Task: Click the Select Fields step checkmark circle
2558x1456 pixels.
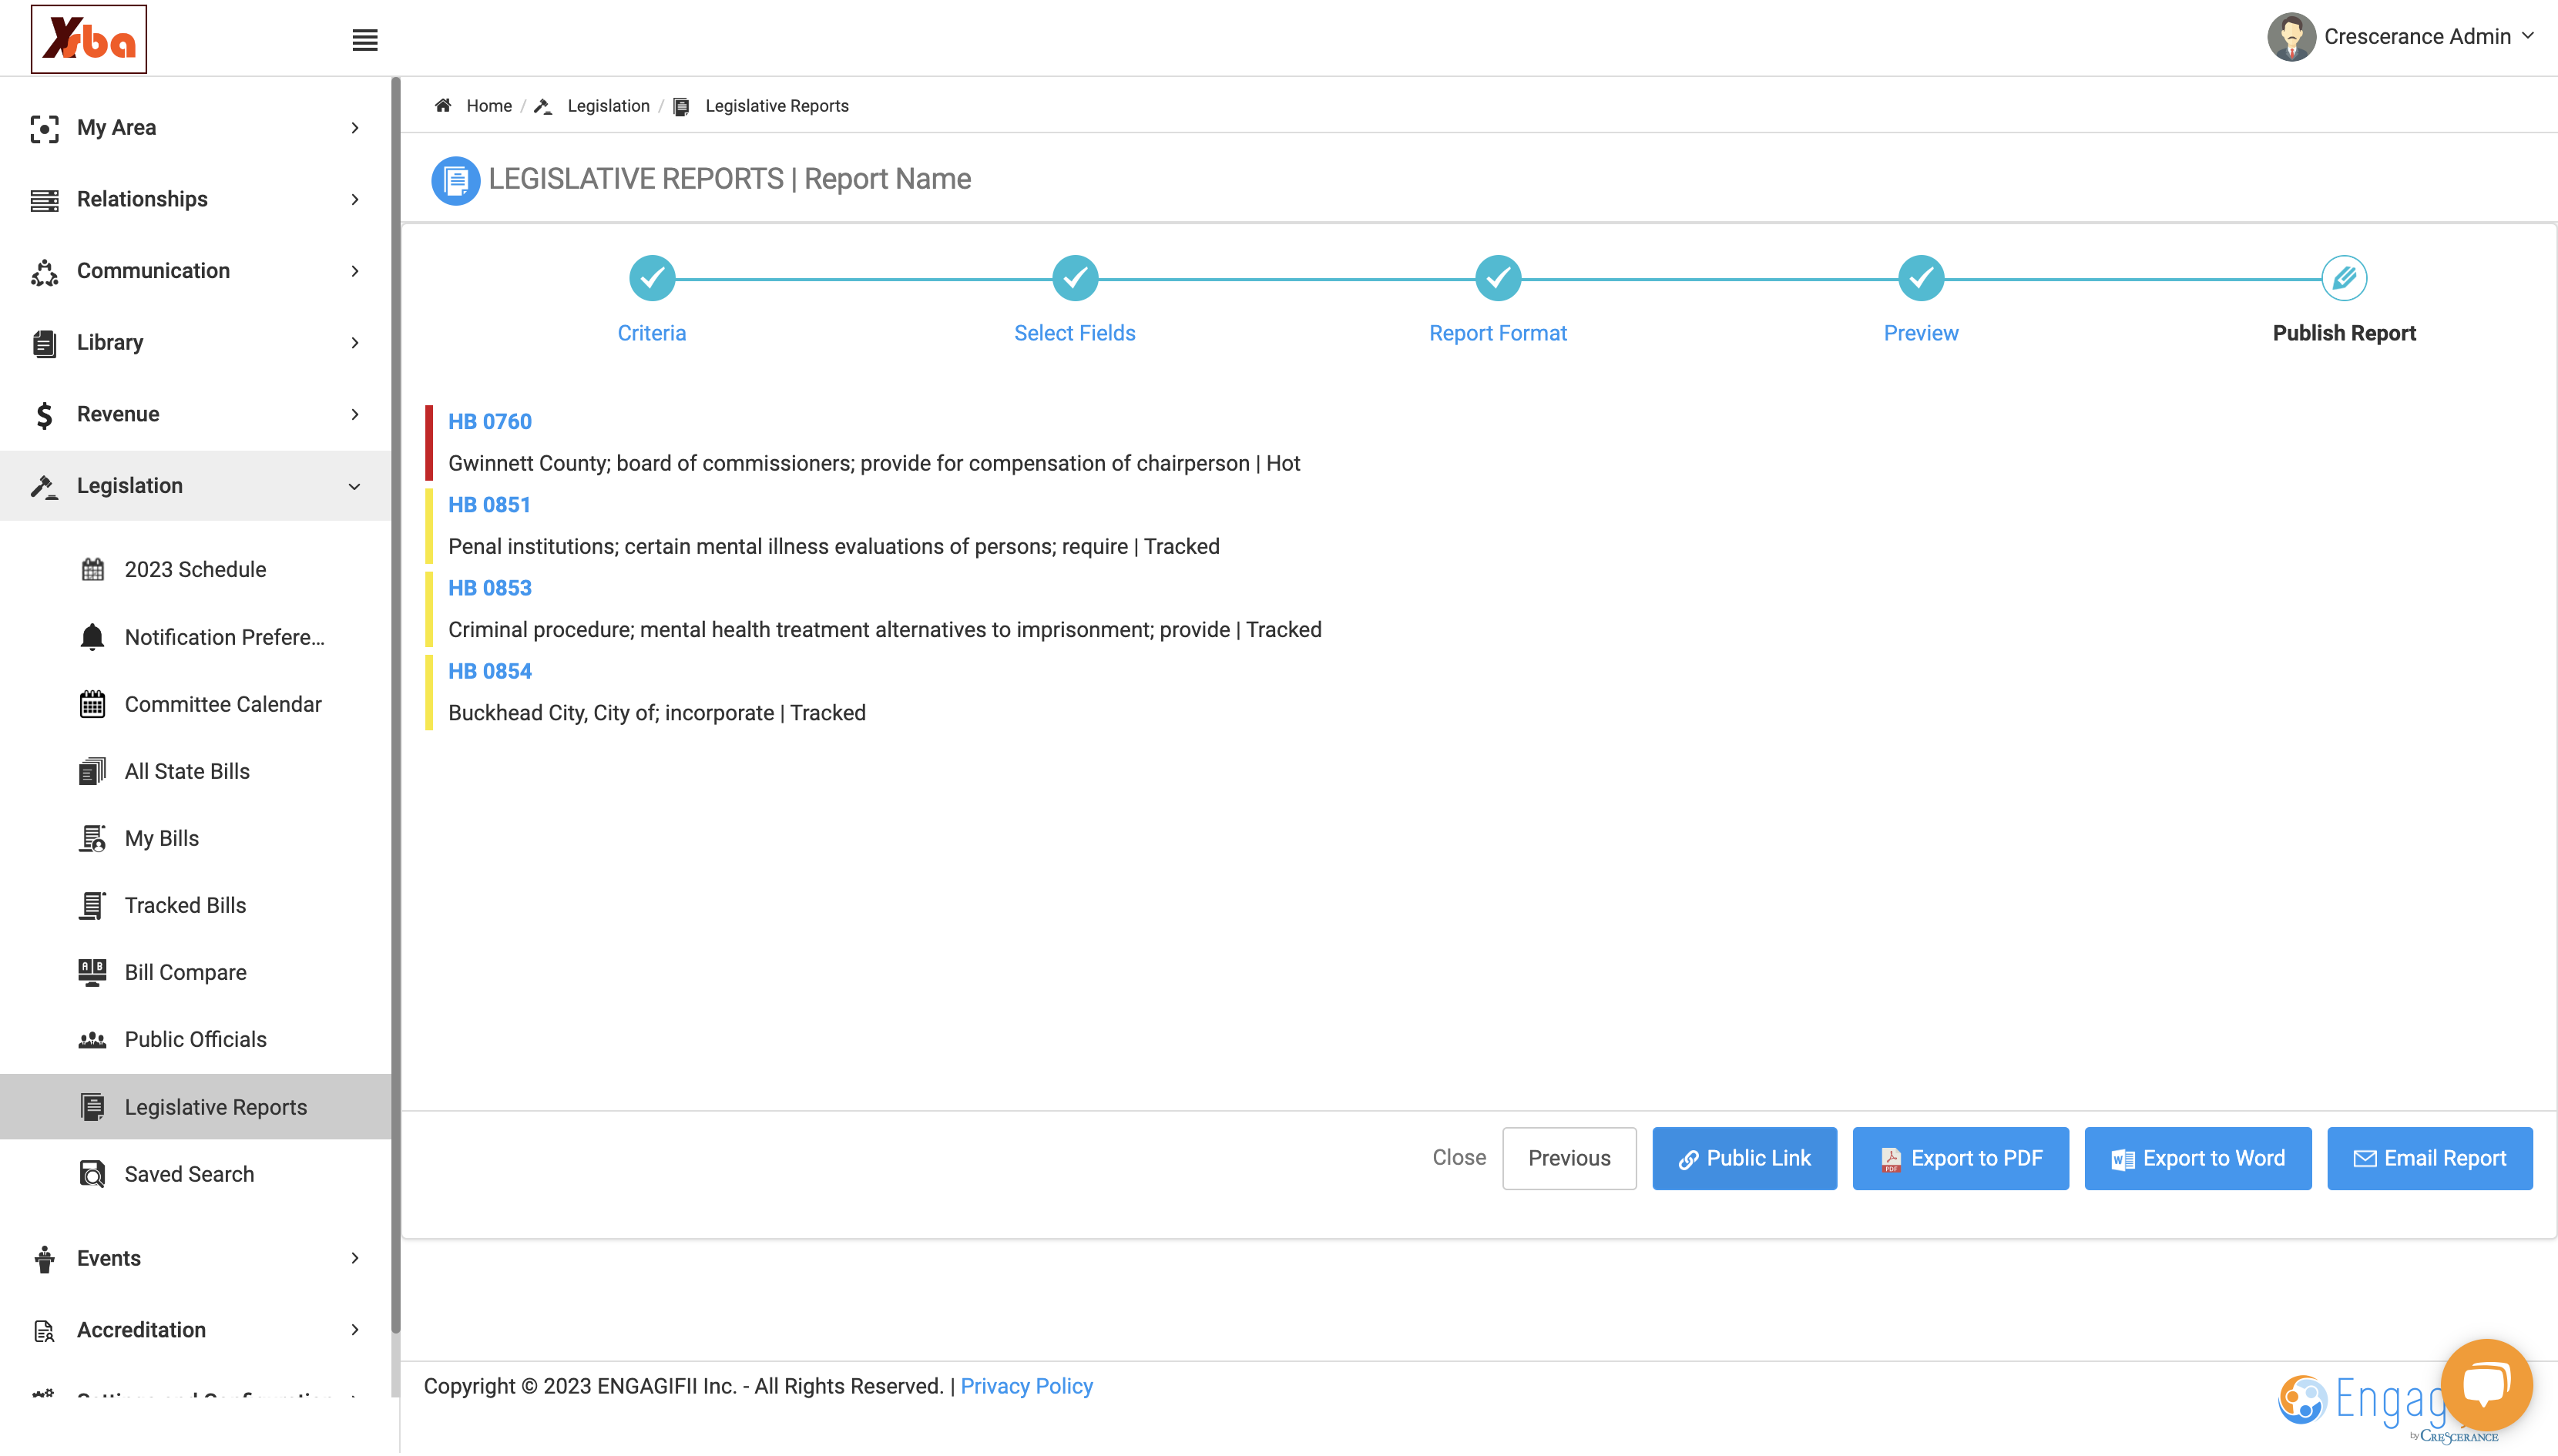Action: click(x=1075, y=278)
